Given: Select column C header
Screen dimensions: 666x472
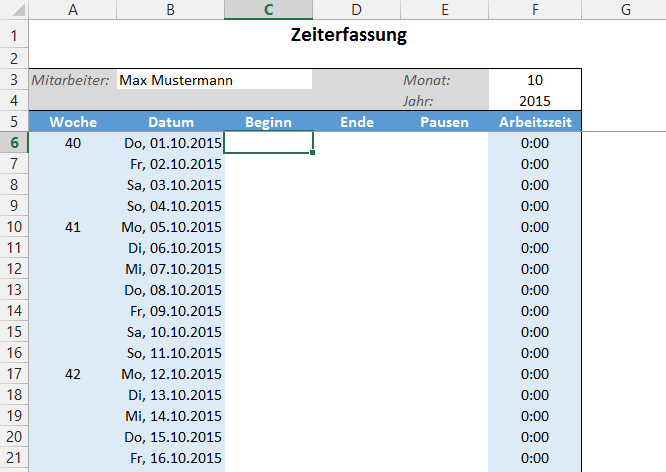Looking at the screenshot, I should (268, 10).
